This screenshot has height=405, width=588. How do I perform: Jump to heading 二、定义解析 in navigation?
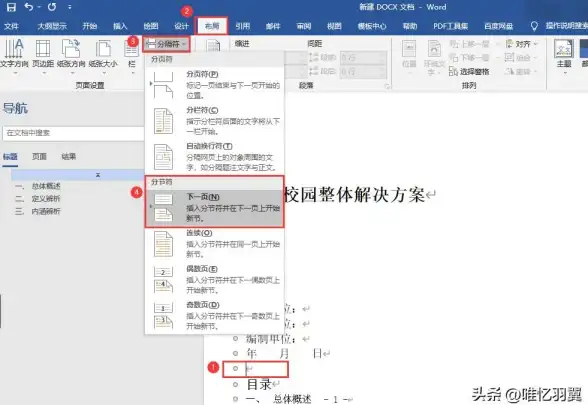[38, 199]
